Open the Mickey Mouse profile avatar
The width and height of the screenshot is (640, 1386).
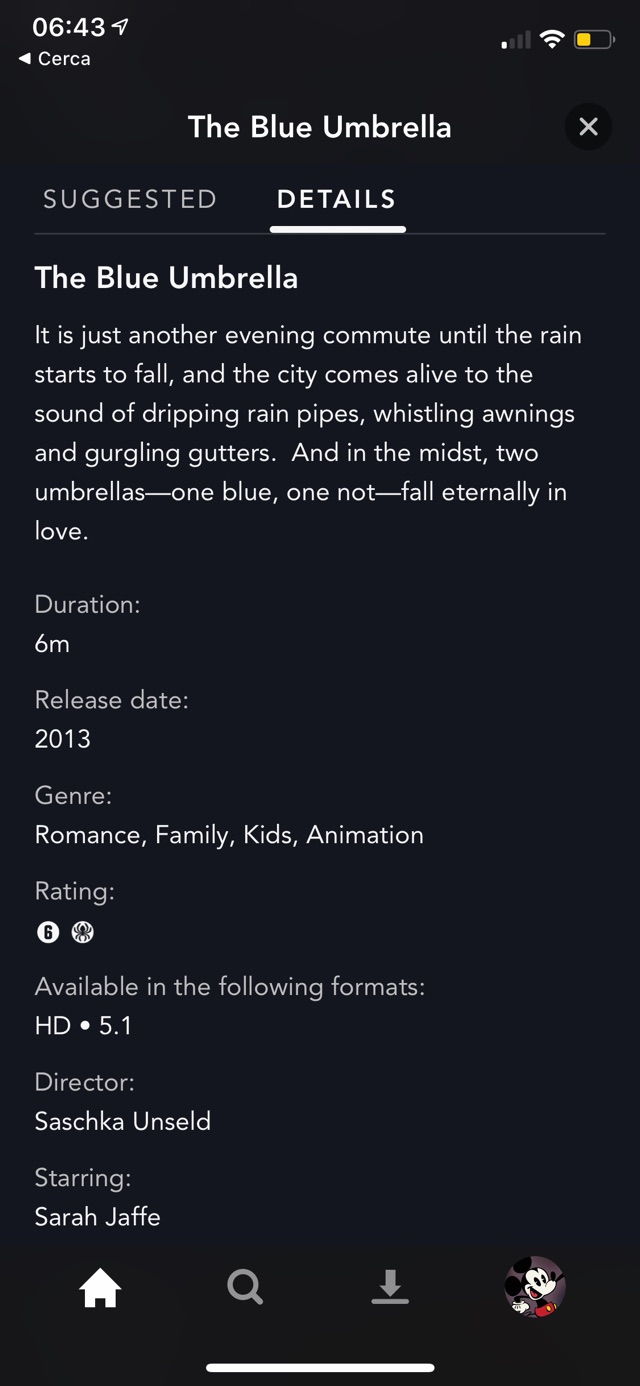535,1287
